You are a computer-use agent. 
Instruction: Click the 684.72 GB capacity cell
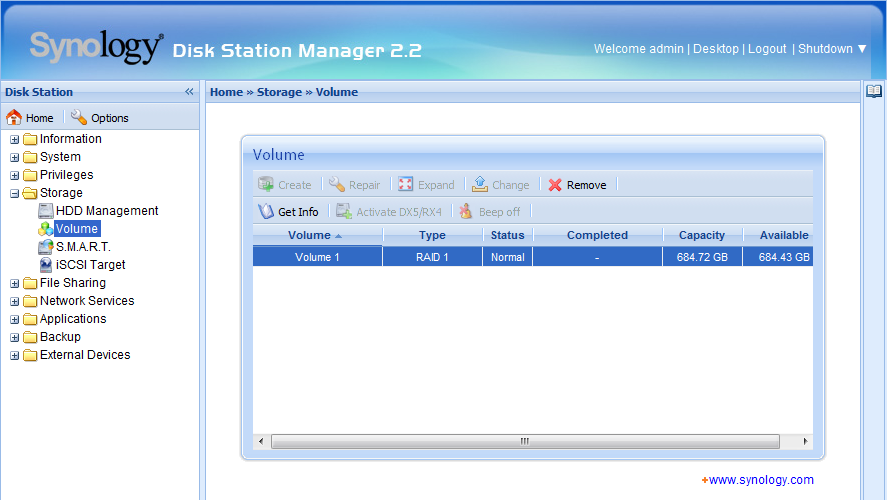pos(702,257)
